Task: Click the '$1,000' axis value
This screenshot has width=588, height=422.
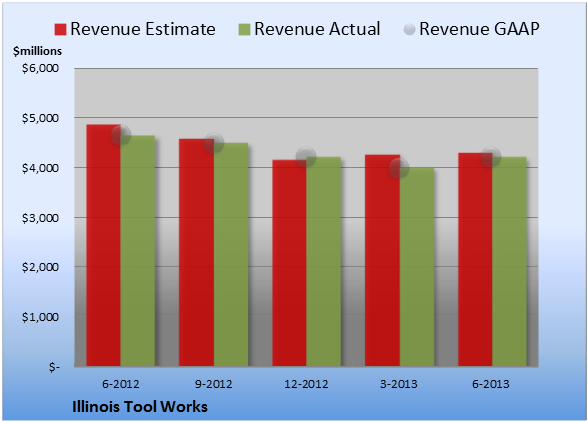Action: point(40,317)
